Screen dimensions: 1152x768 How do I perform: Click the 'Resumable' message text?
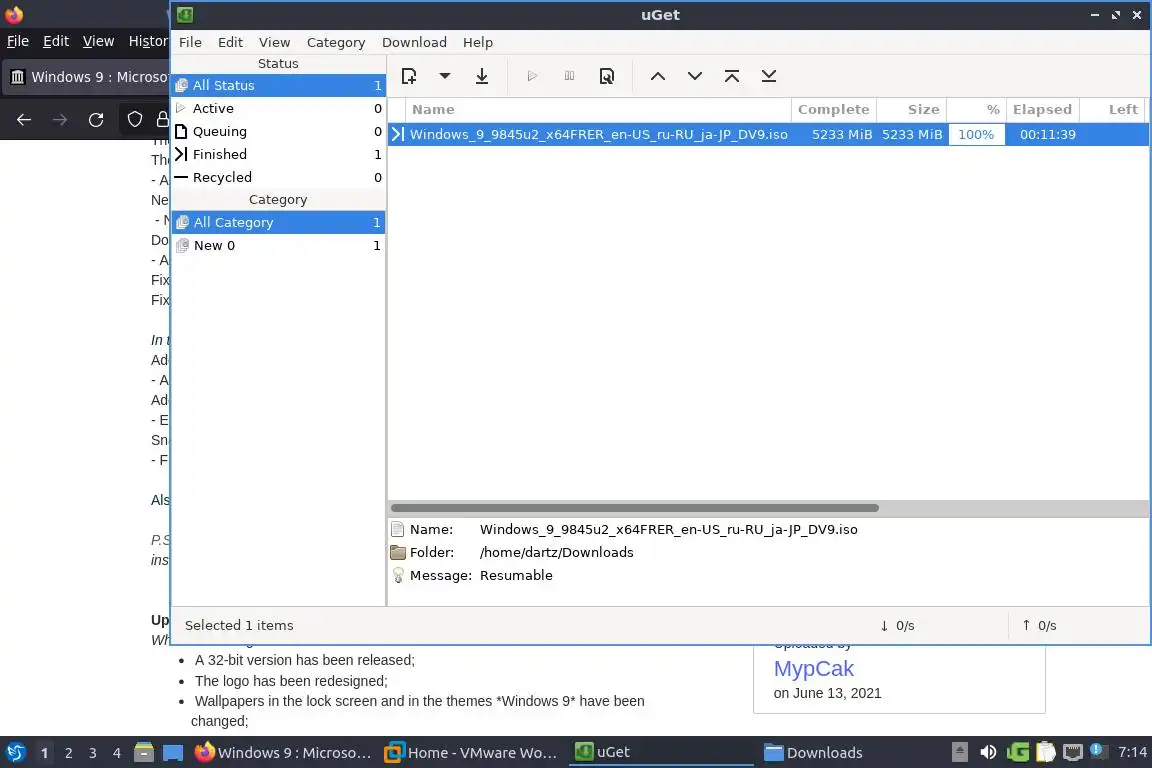tap(516, 575)
